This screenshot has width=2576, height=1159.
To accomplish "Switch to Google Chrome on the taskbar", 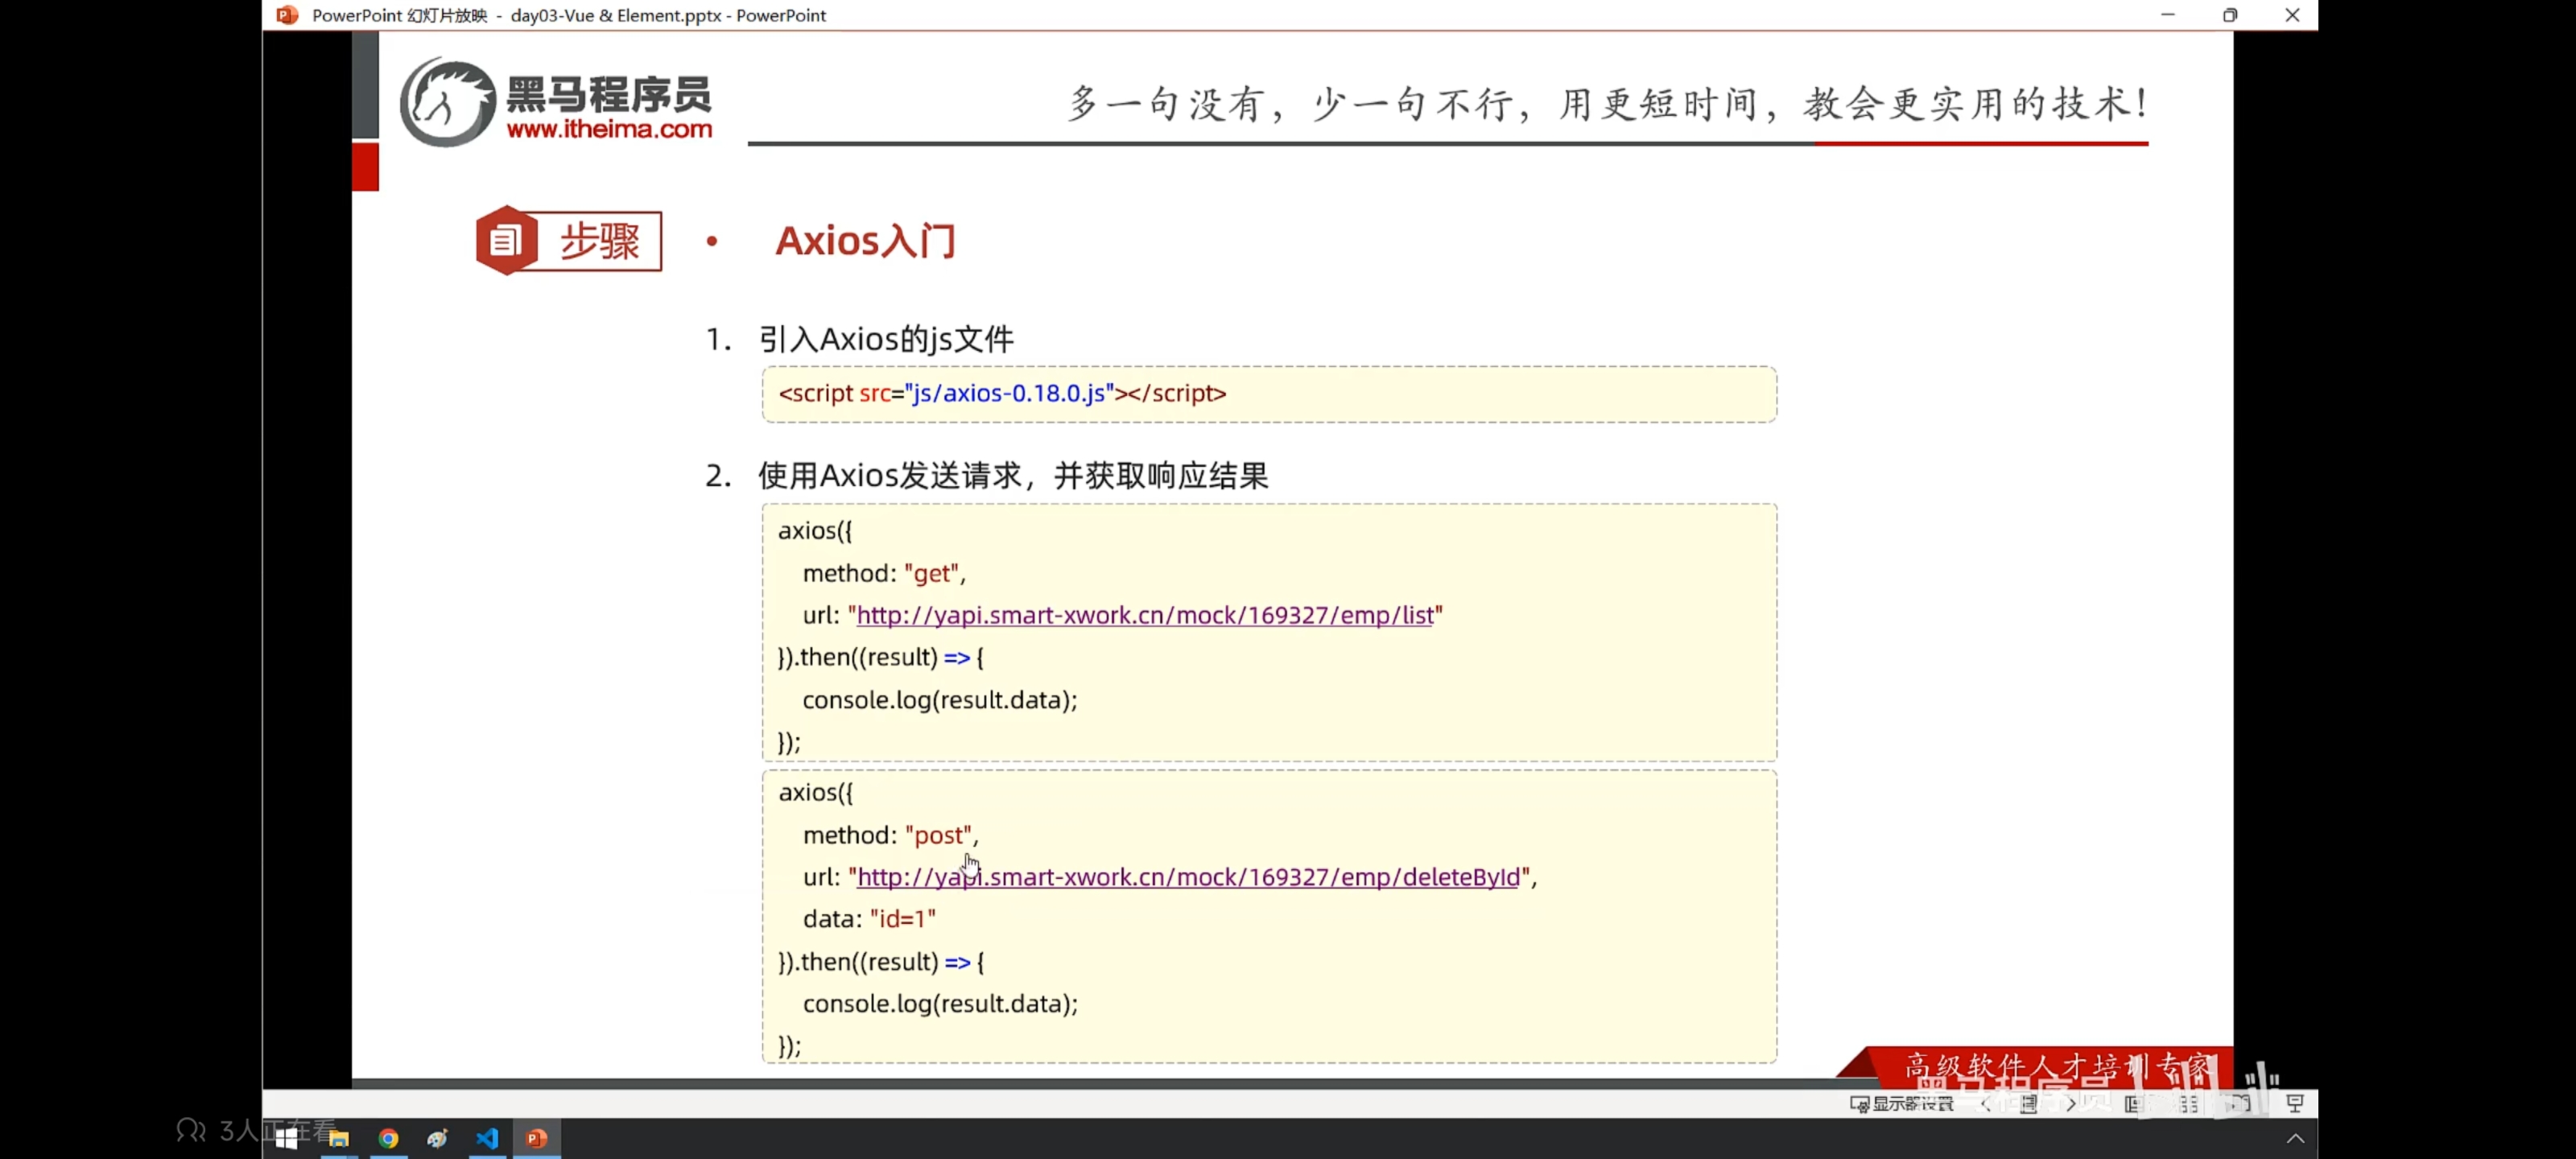I will (388, 1138).
